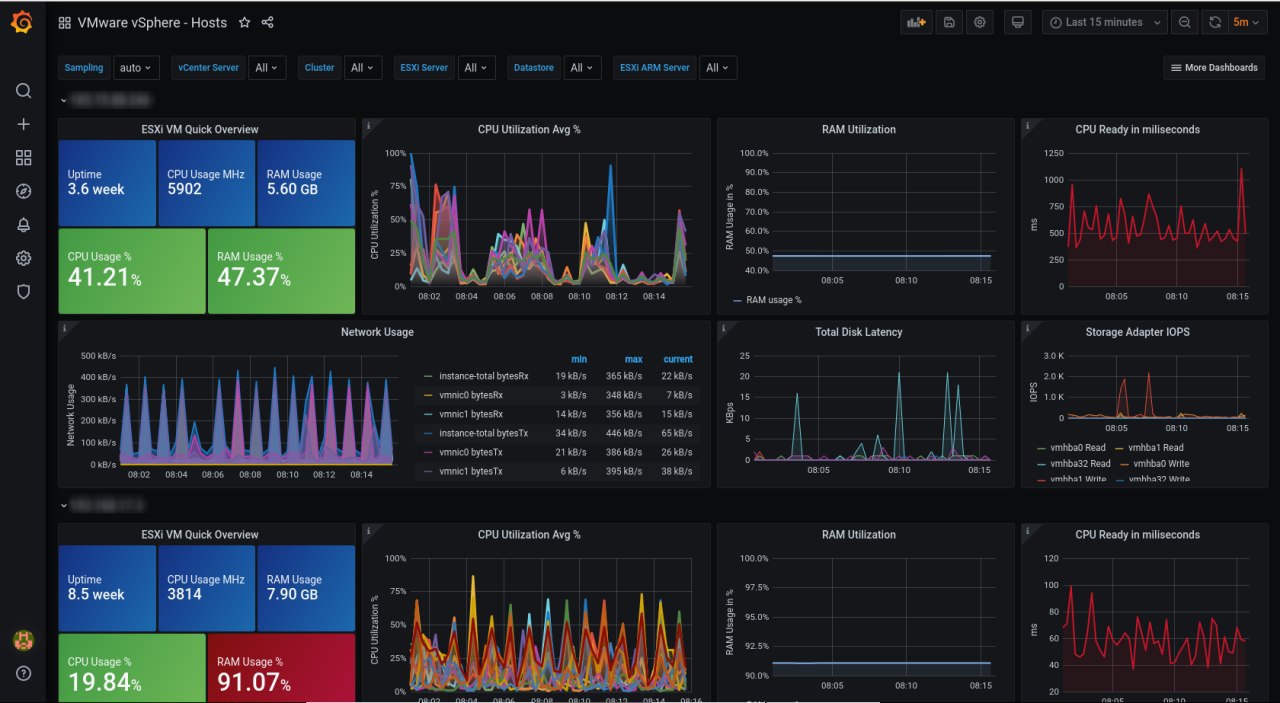Open the Cluster All dropdown
Image resolution: width=1280 pixels, height=703 pixels.
(x=362, y=68)
